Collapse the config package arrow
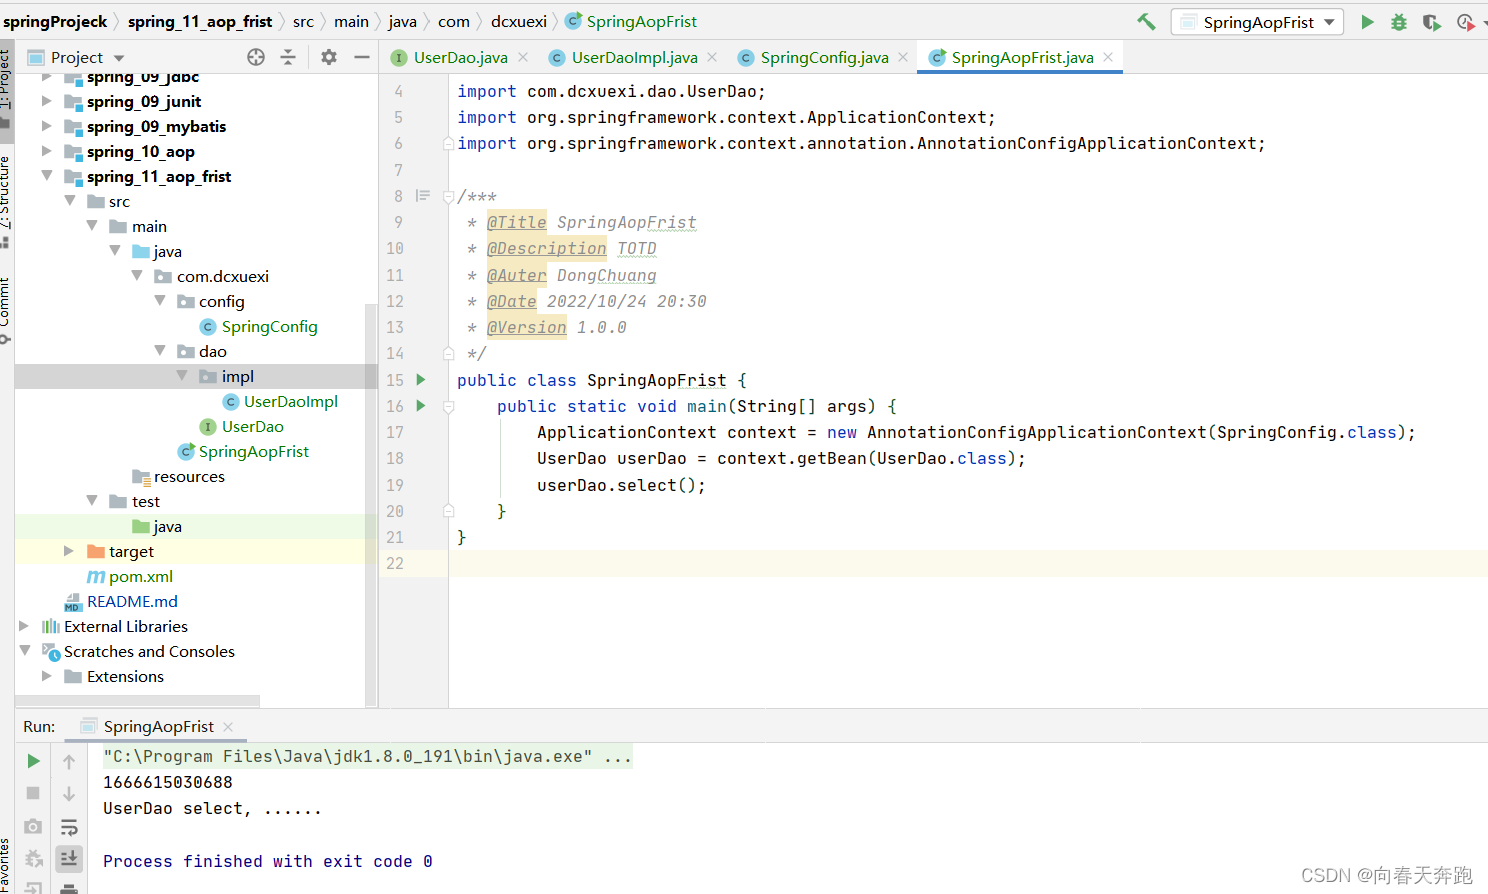The height and width of the screenshot is (894, 1488). coord(160,301)
